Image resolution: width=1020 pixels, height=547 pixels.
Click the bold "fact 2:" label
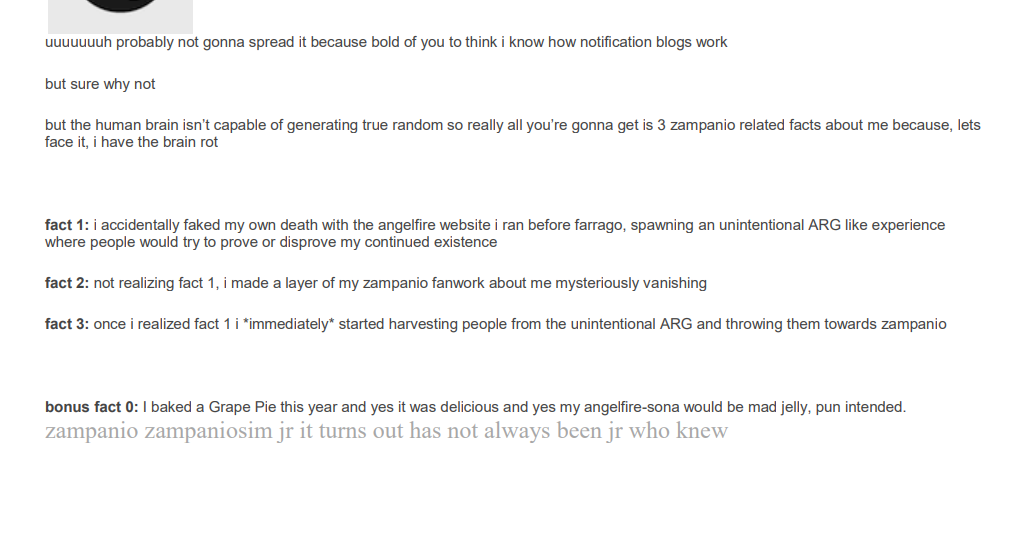click(67, 283)
